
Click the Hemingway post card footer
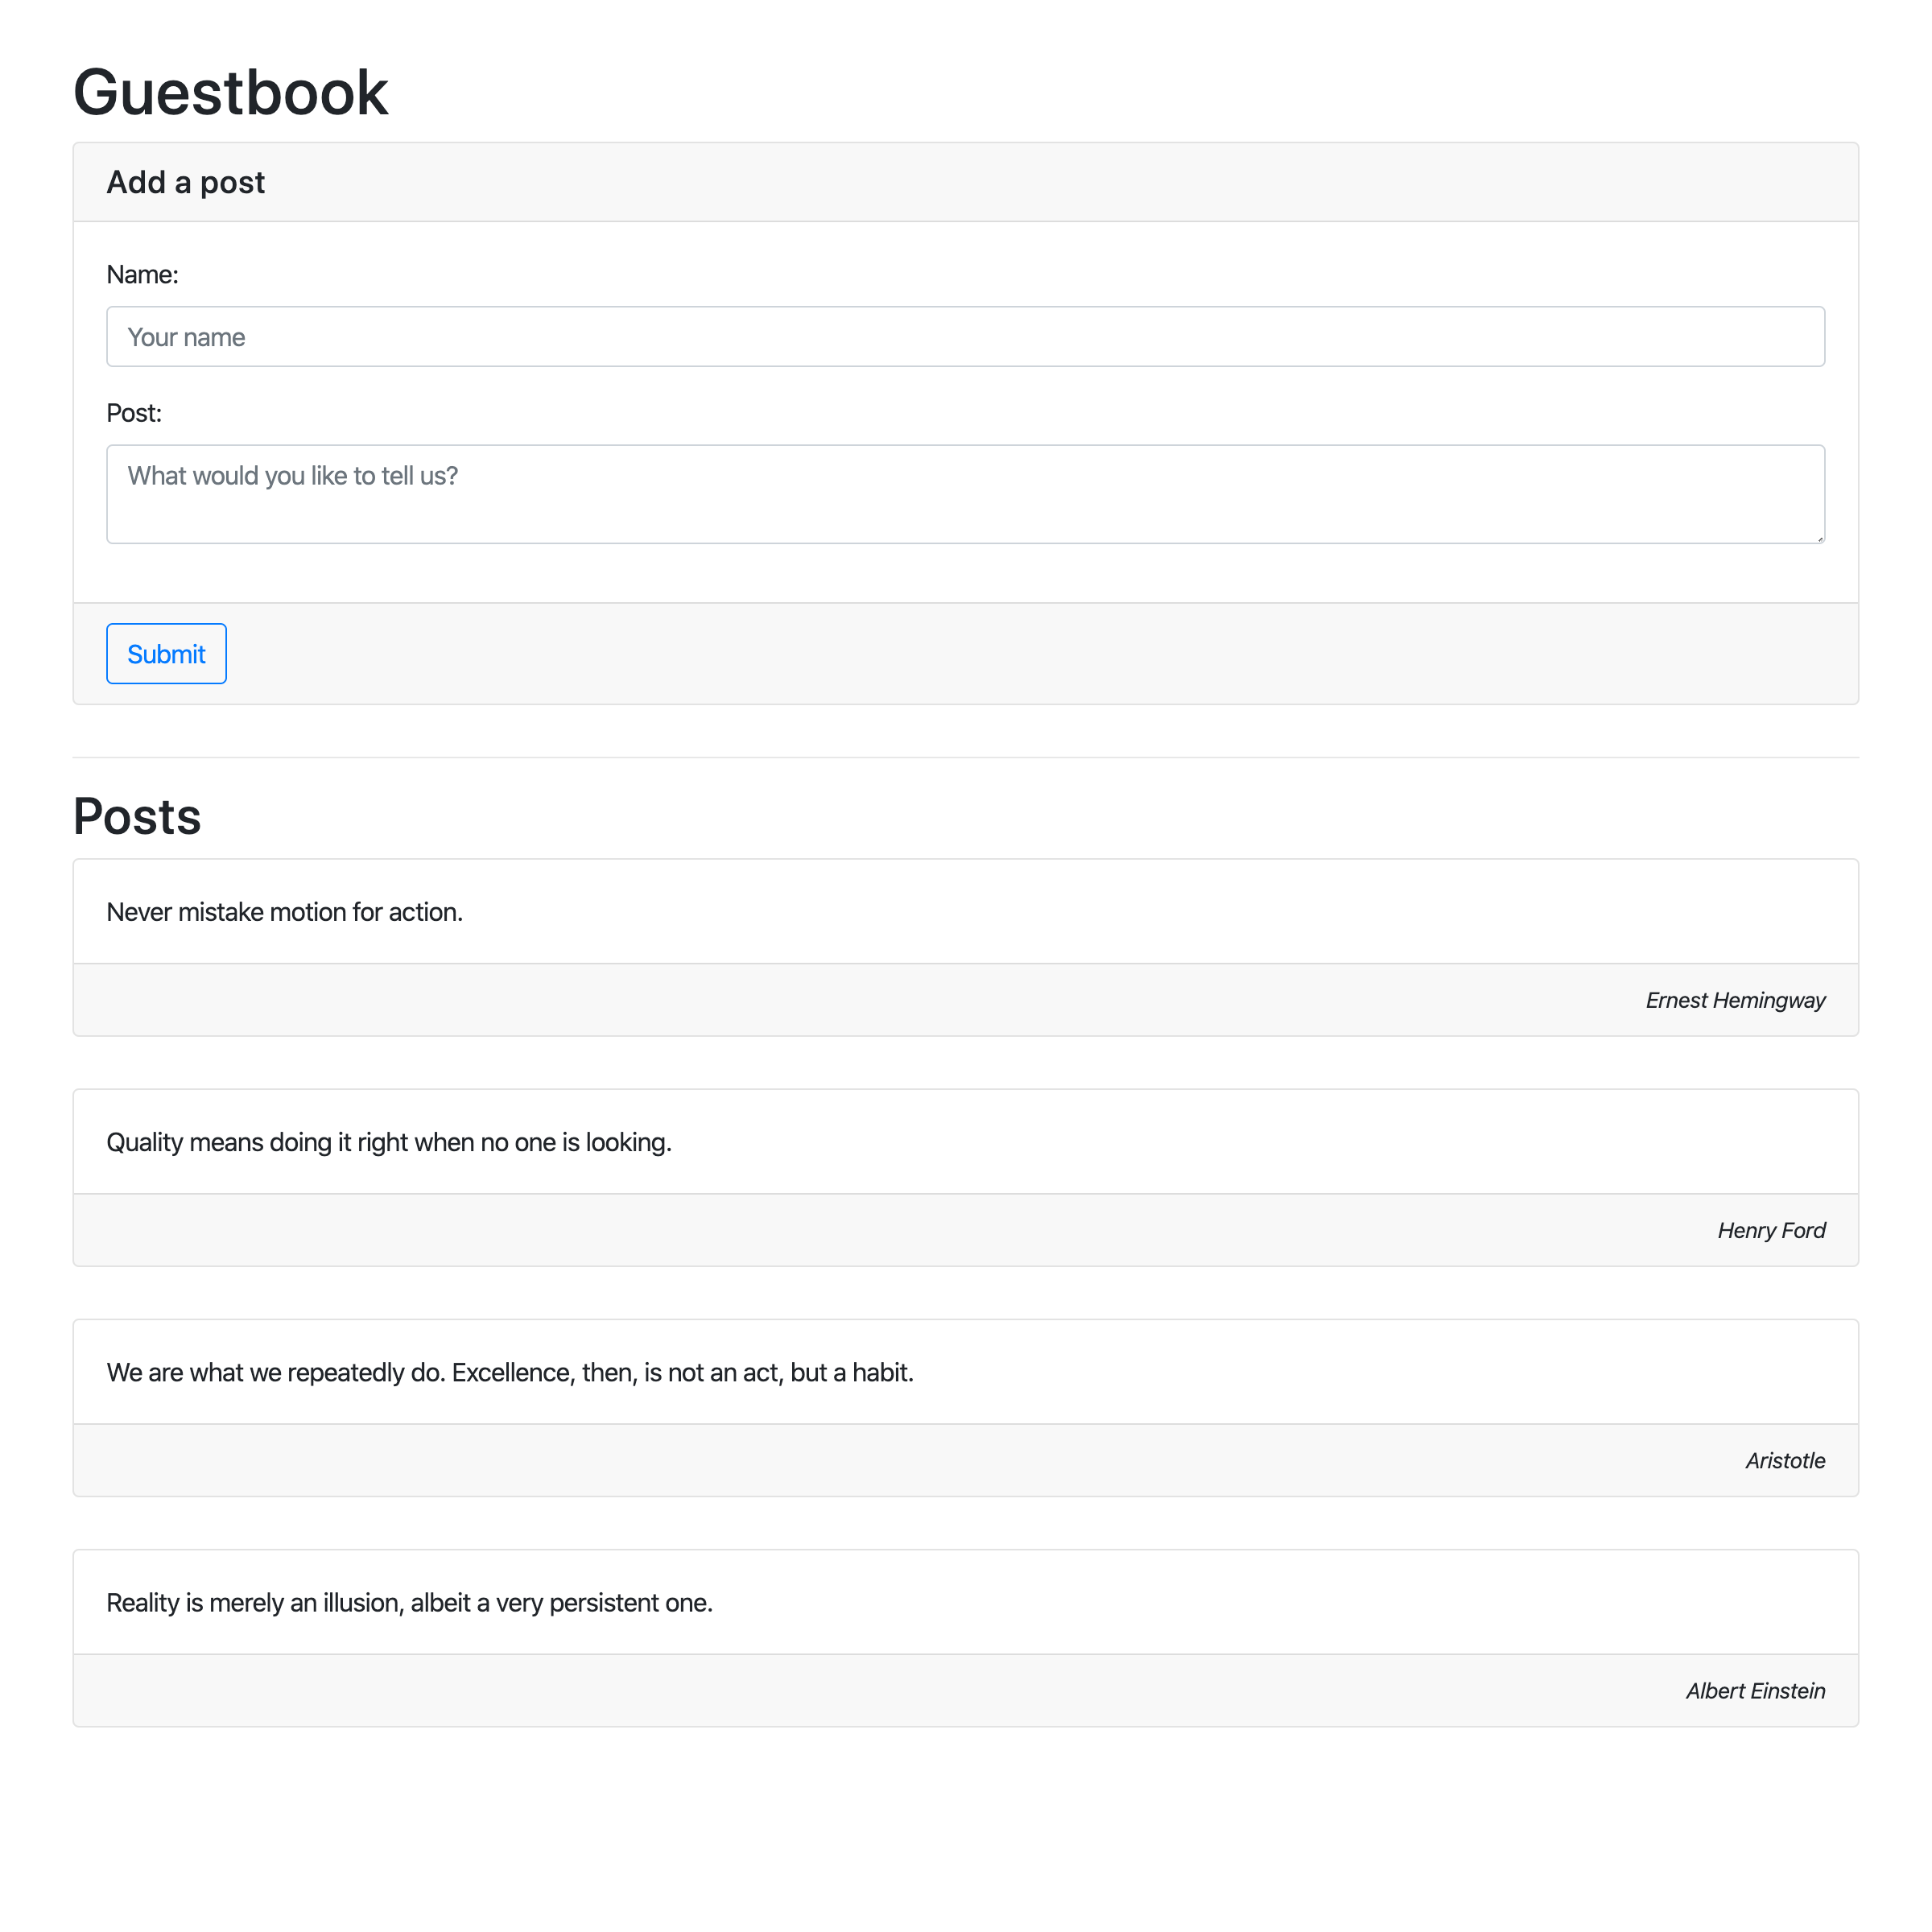click(x=965, y=1000)
